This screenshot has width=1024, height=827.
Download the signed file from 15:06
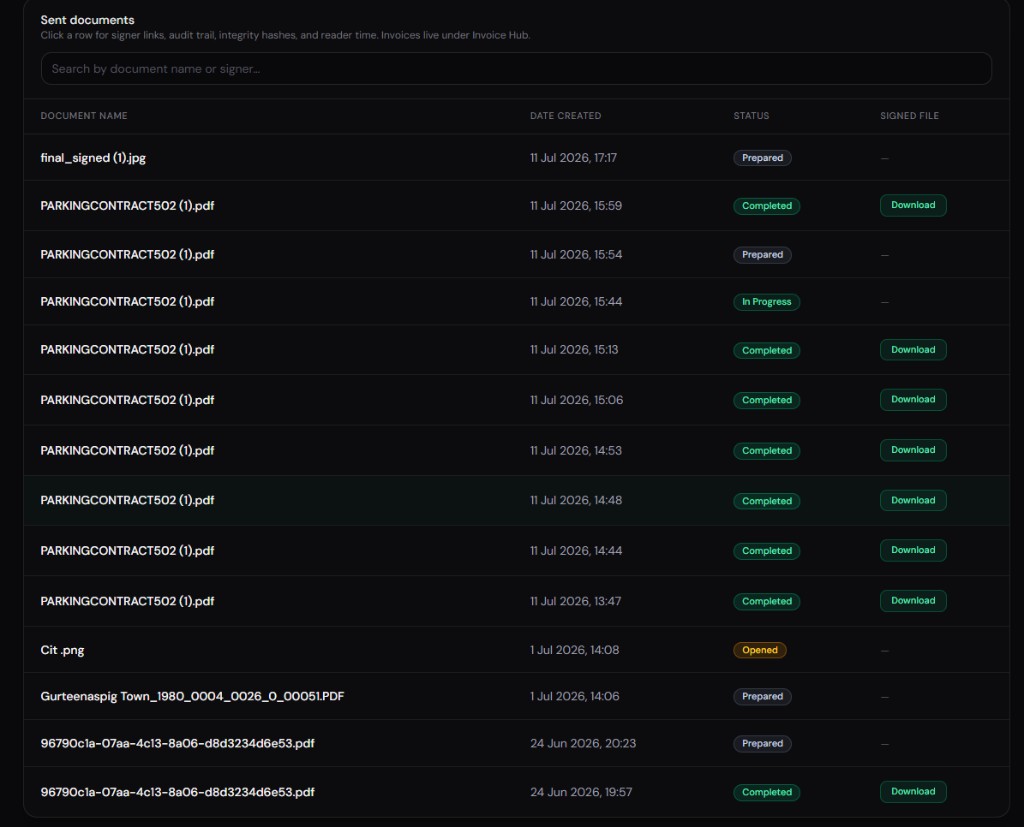tap(912, 399)
